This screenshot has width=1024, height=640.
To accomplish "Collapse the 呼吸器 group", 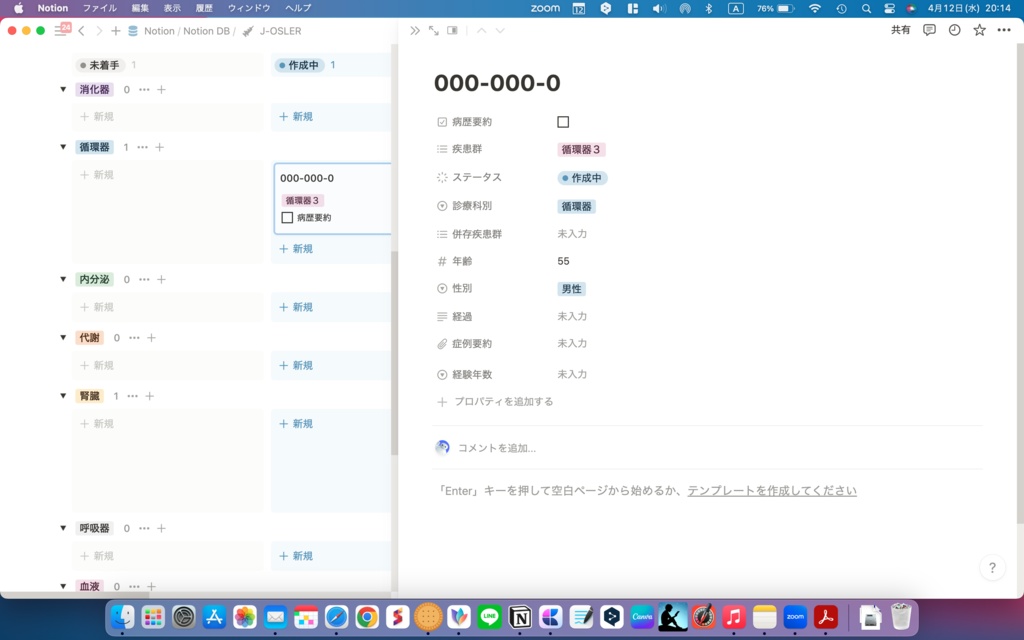I will (63, 528).
